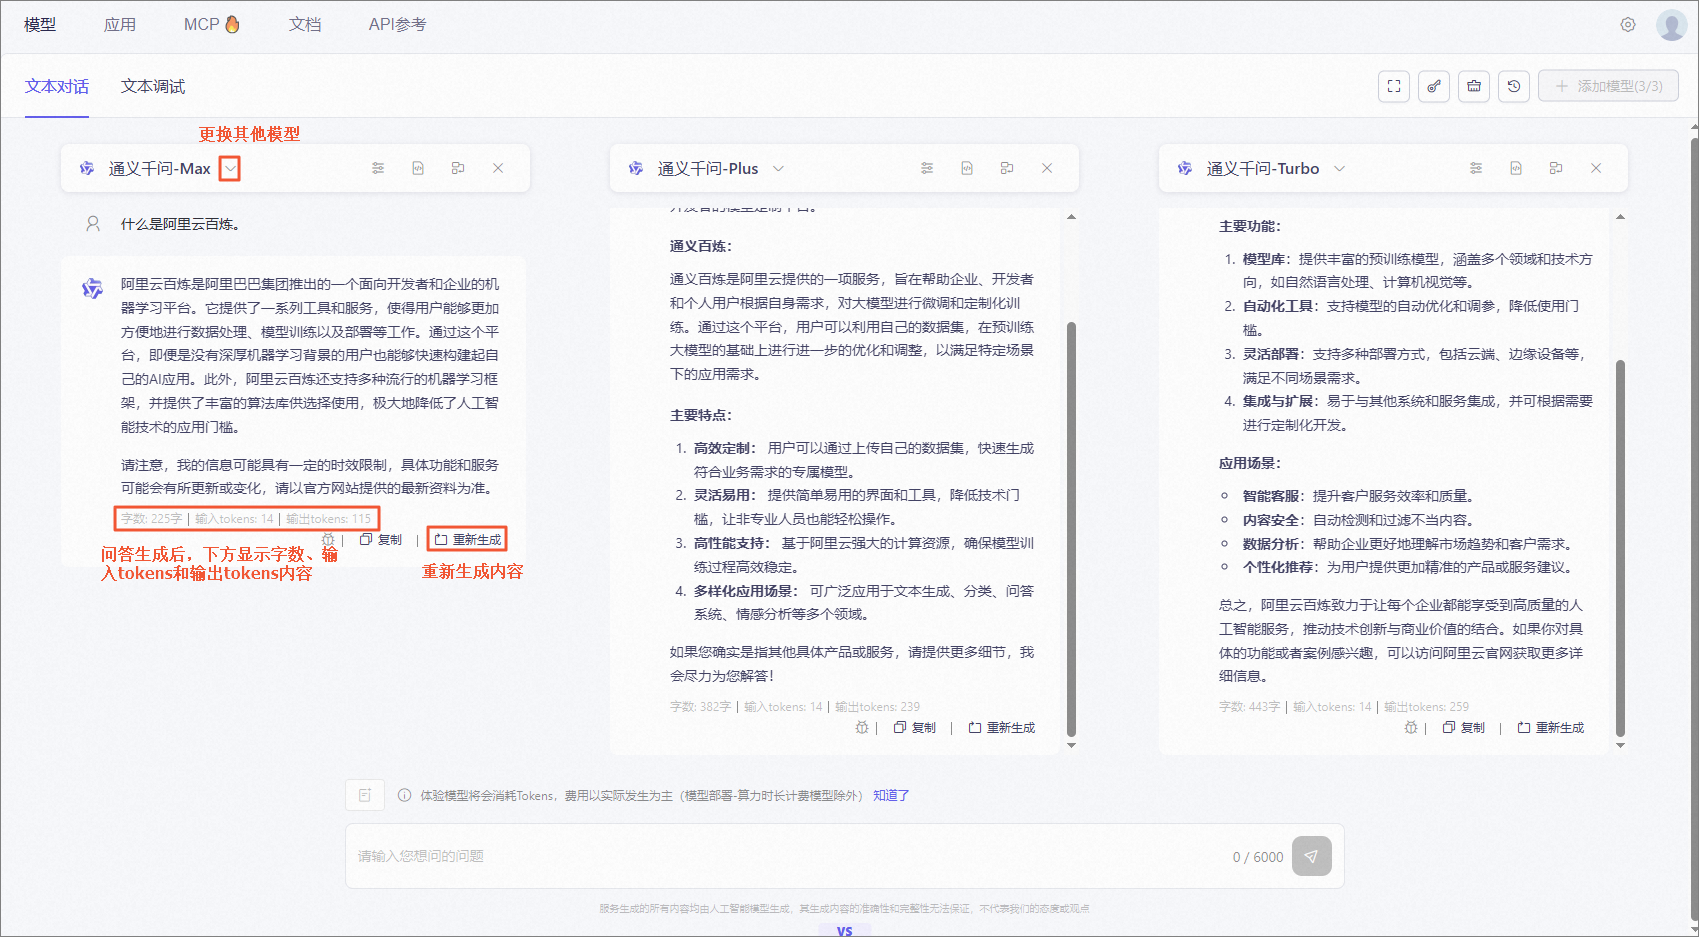Viewport: 1699px width, 937px height.
Task: Expand the 通义千问-Turbo model dropdown
Action: point(1339,169)
